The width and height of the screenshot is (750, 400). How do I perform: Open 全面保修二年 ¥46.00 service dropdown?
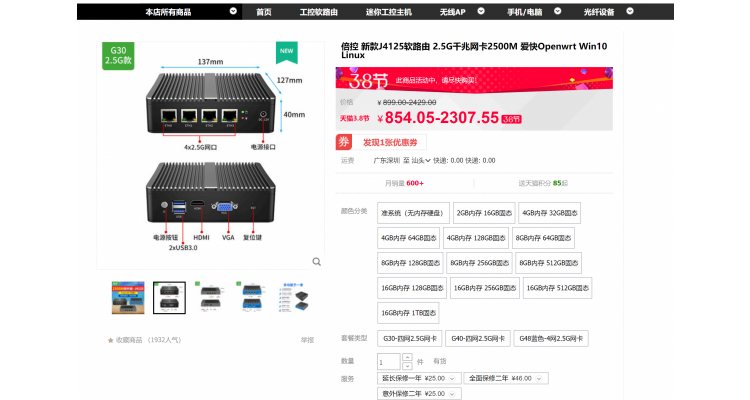tap(506, 378)
